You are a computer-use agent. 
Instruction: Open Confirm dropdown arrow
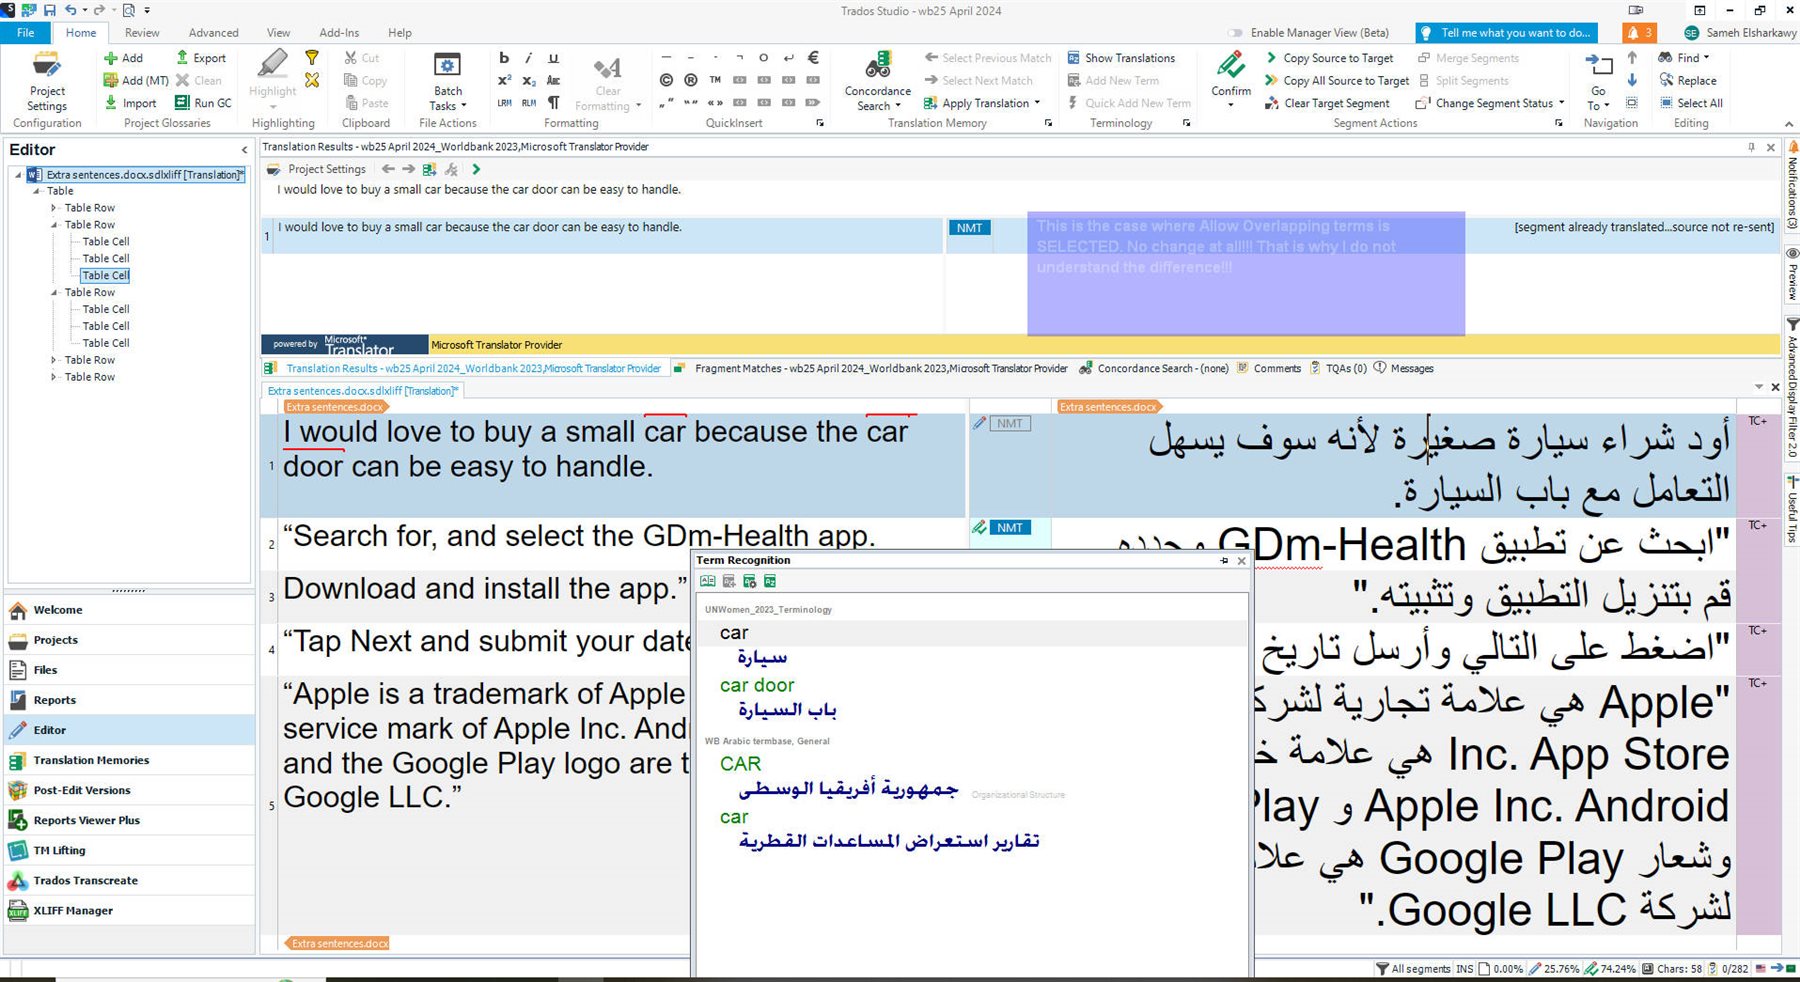[x=1231, y=104]
